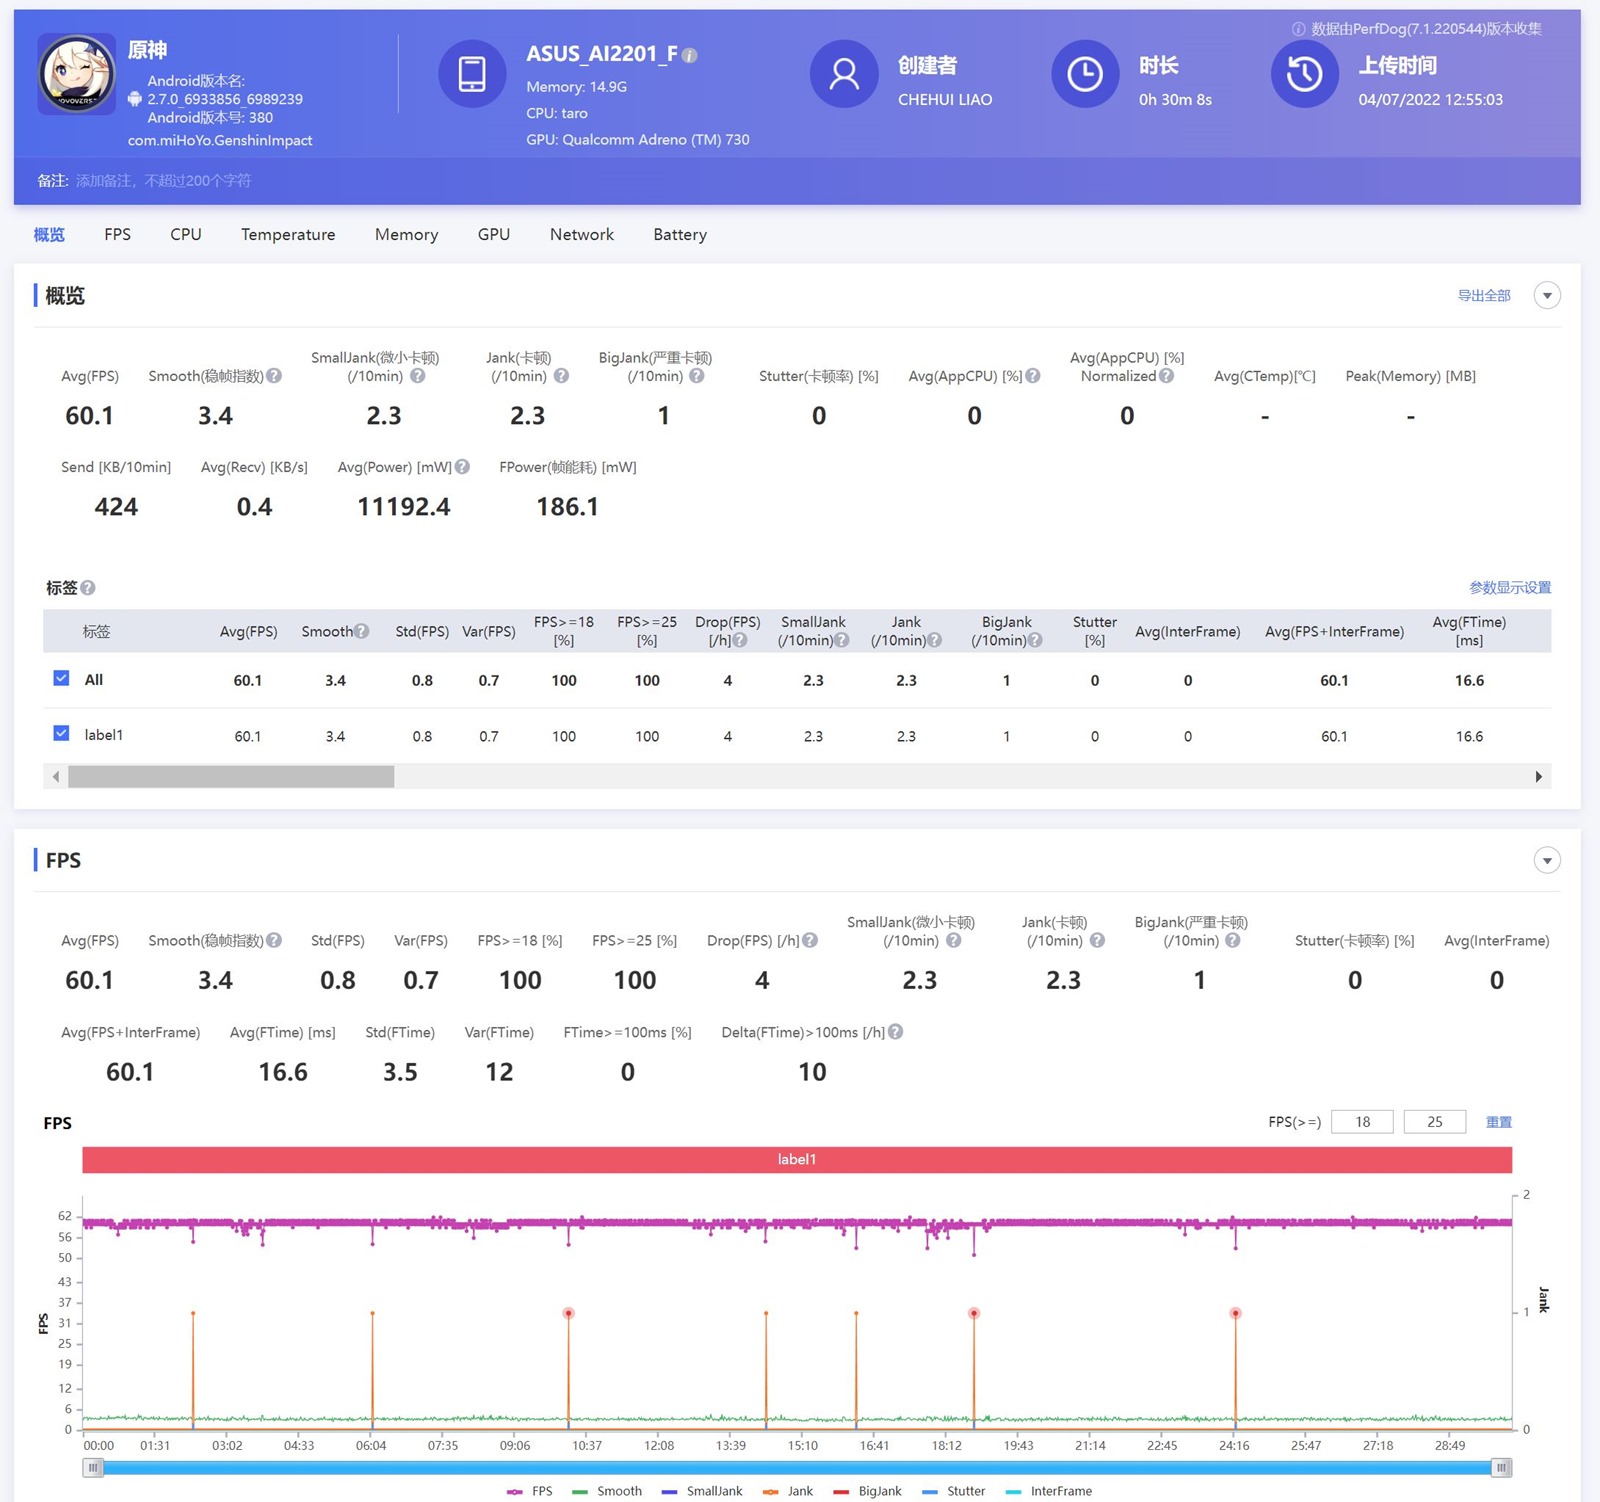The image size is (1600, 1502).
Task: Click the help icon next to 标签
Action: 88,588
